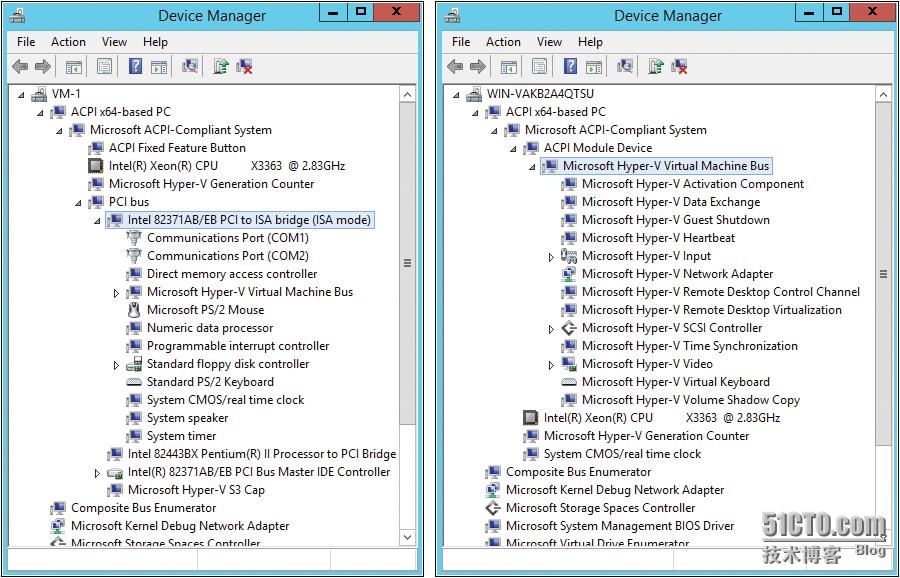Click Back arrow in WIN-VAKB2A4QTSU window toolbar
900x578 pixels.
coord(455,67)
